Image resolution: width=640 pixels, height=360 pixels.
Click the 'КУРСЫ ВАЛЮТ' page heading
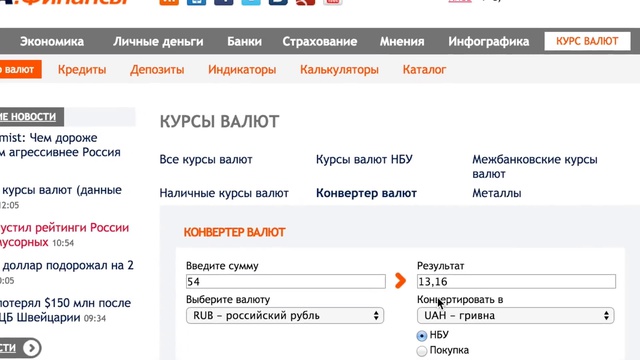pyautogui.click(x=219, y=122)
